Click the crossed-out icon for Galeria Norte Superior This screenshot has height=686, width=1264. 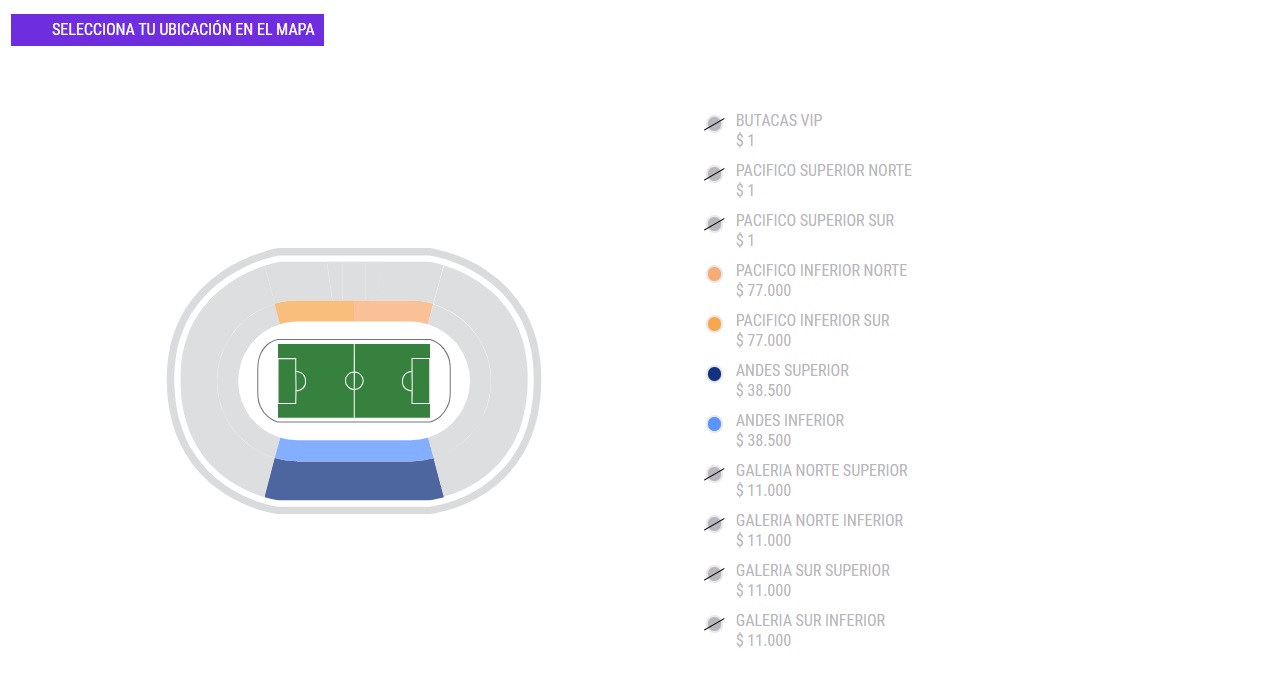tap(714, 474)
